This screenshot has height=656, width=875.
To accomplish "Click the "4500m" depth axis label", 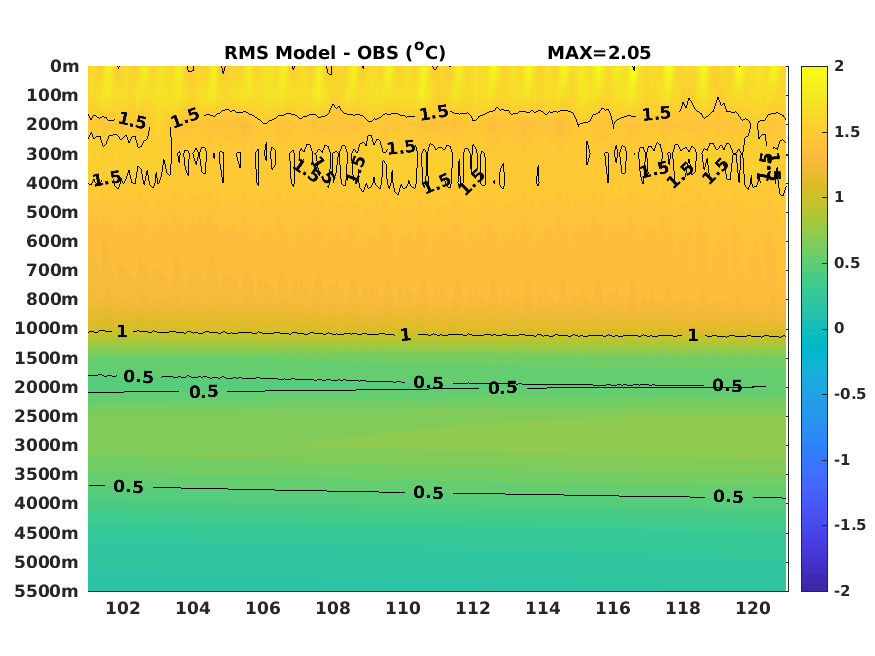I will pyautogui.click(x=47, y=533).
